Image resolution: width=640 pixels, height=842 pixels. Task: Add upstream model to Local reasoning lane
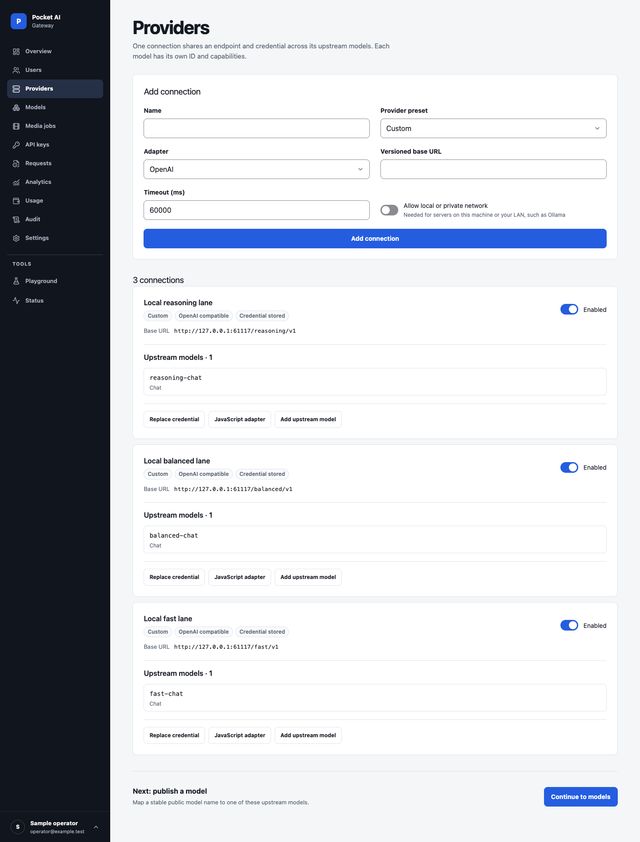[308, 419]
